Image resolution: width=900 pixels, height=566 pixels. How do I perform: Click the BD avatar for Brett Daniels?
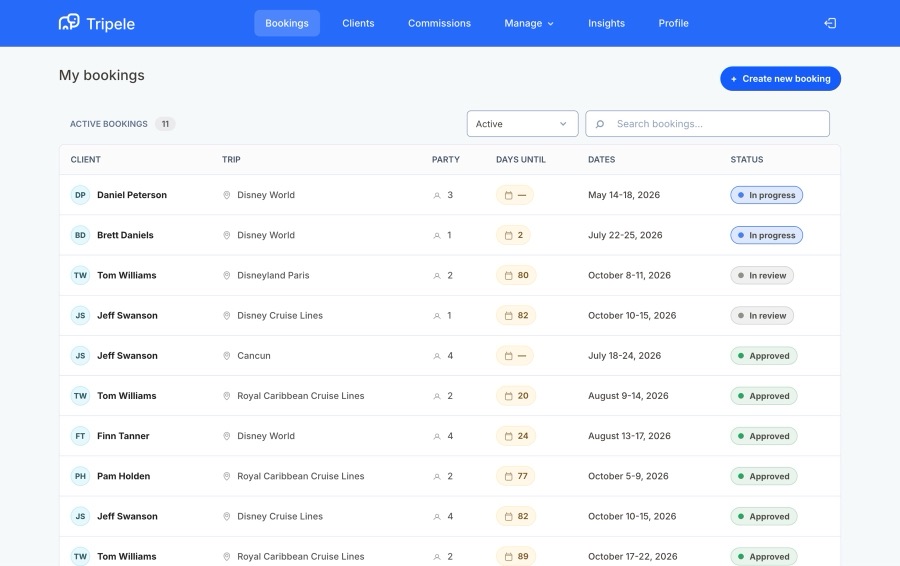(80, 235)
